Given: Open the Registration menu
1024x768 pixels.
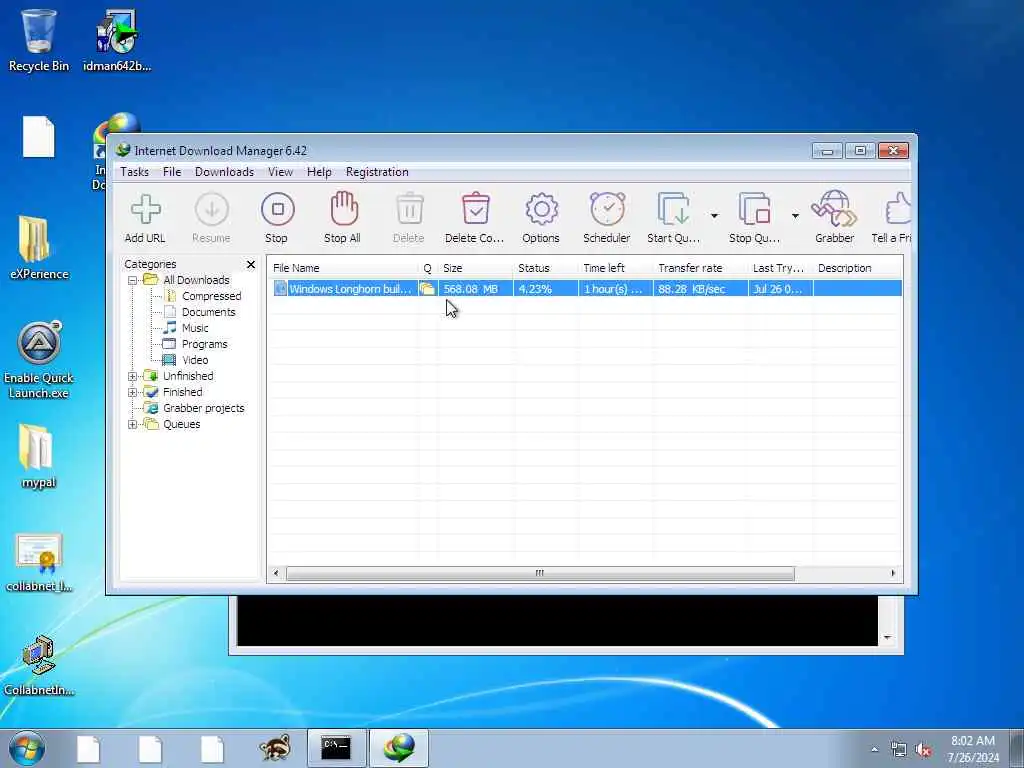Looking at the screenshot, I should point(377,172).
